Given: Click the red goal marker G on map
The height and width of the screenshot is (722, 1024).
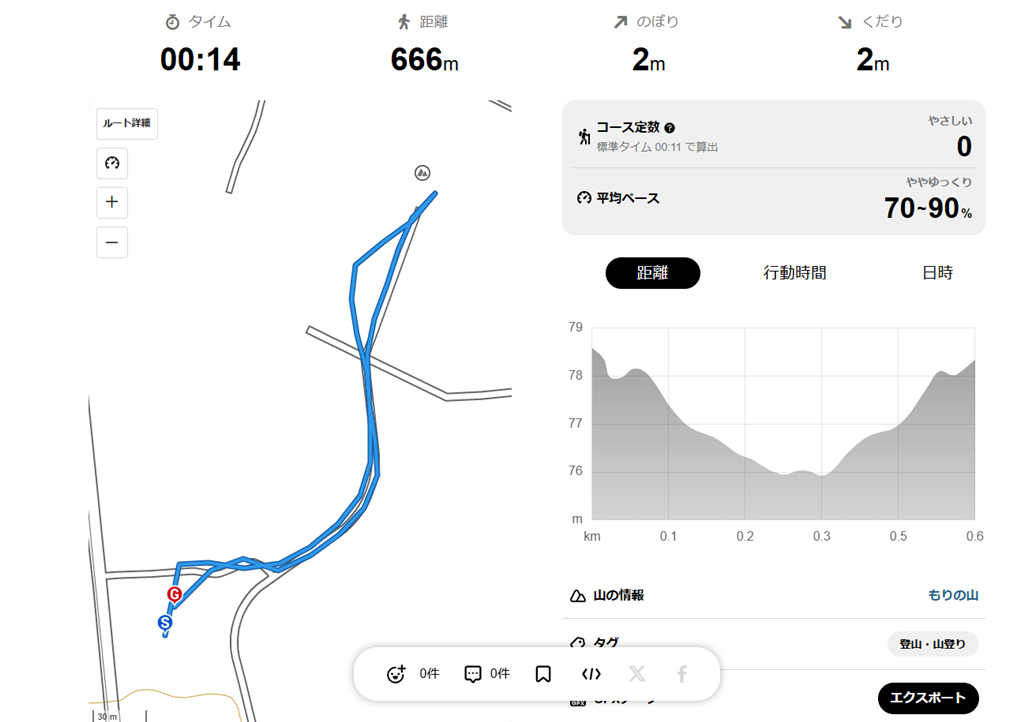Looking at the screenshot, I should [174, 594].
